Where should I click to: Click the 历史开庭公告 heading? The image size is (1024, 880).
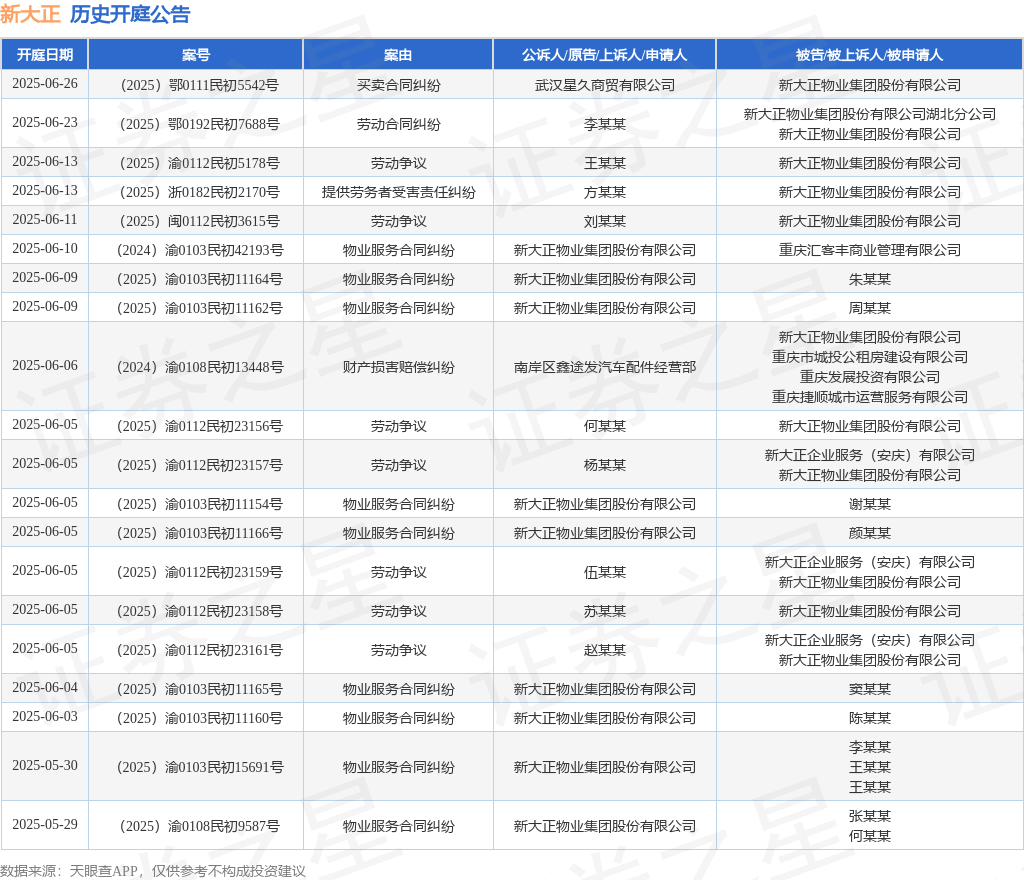[x=130, y=14]
